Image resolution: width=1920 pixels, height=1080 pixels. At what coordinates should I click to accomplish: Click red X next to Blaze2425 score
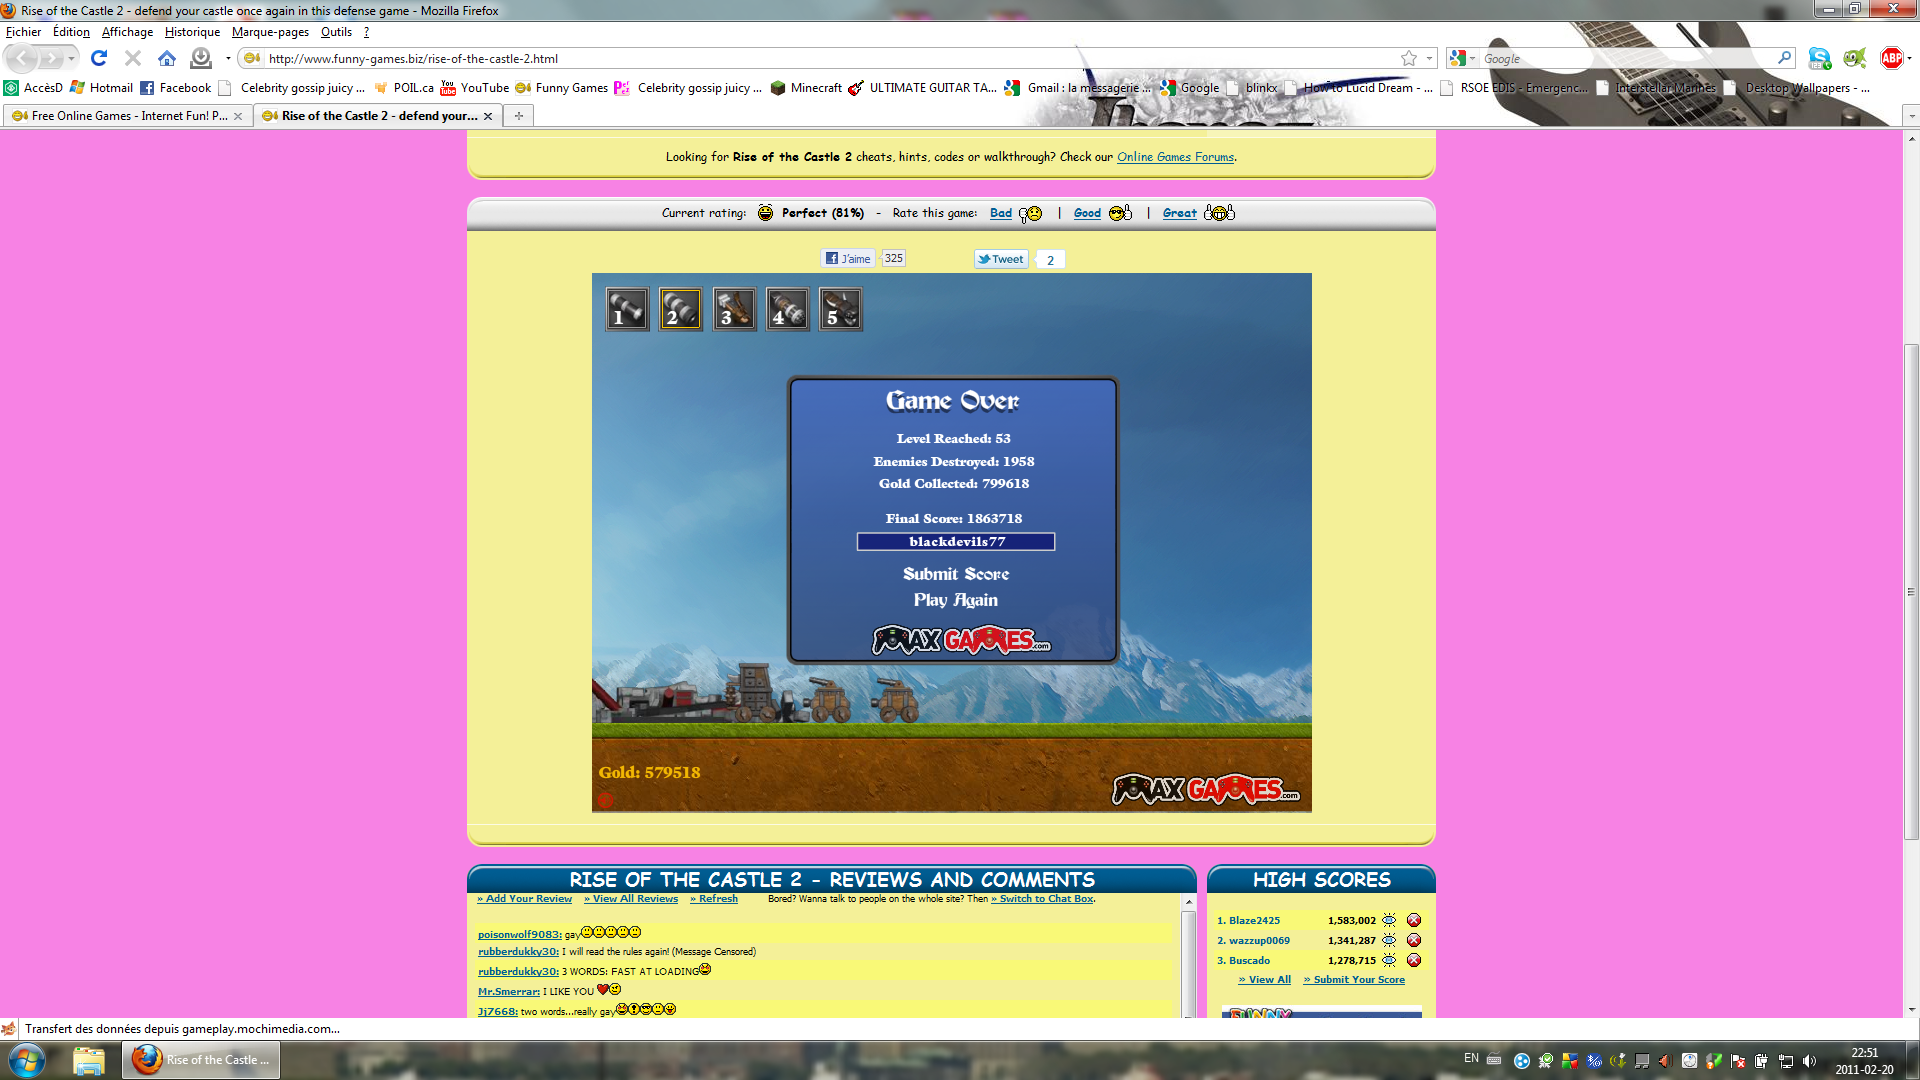click(1414, 920)
